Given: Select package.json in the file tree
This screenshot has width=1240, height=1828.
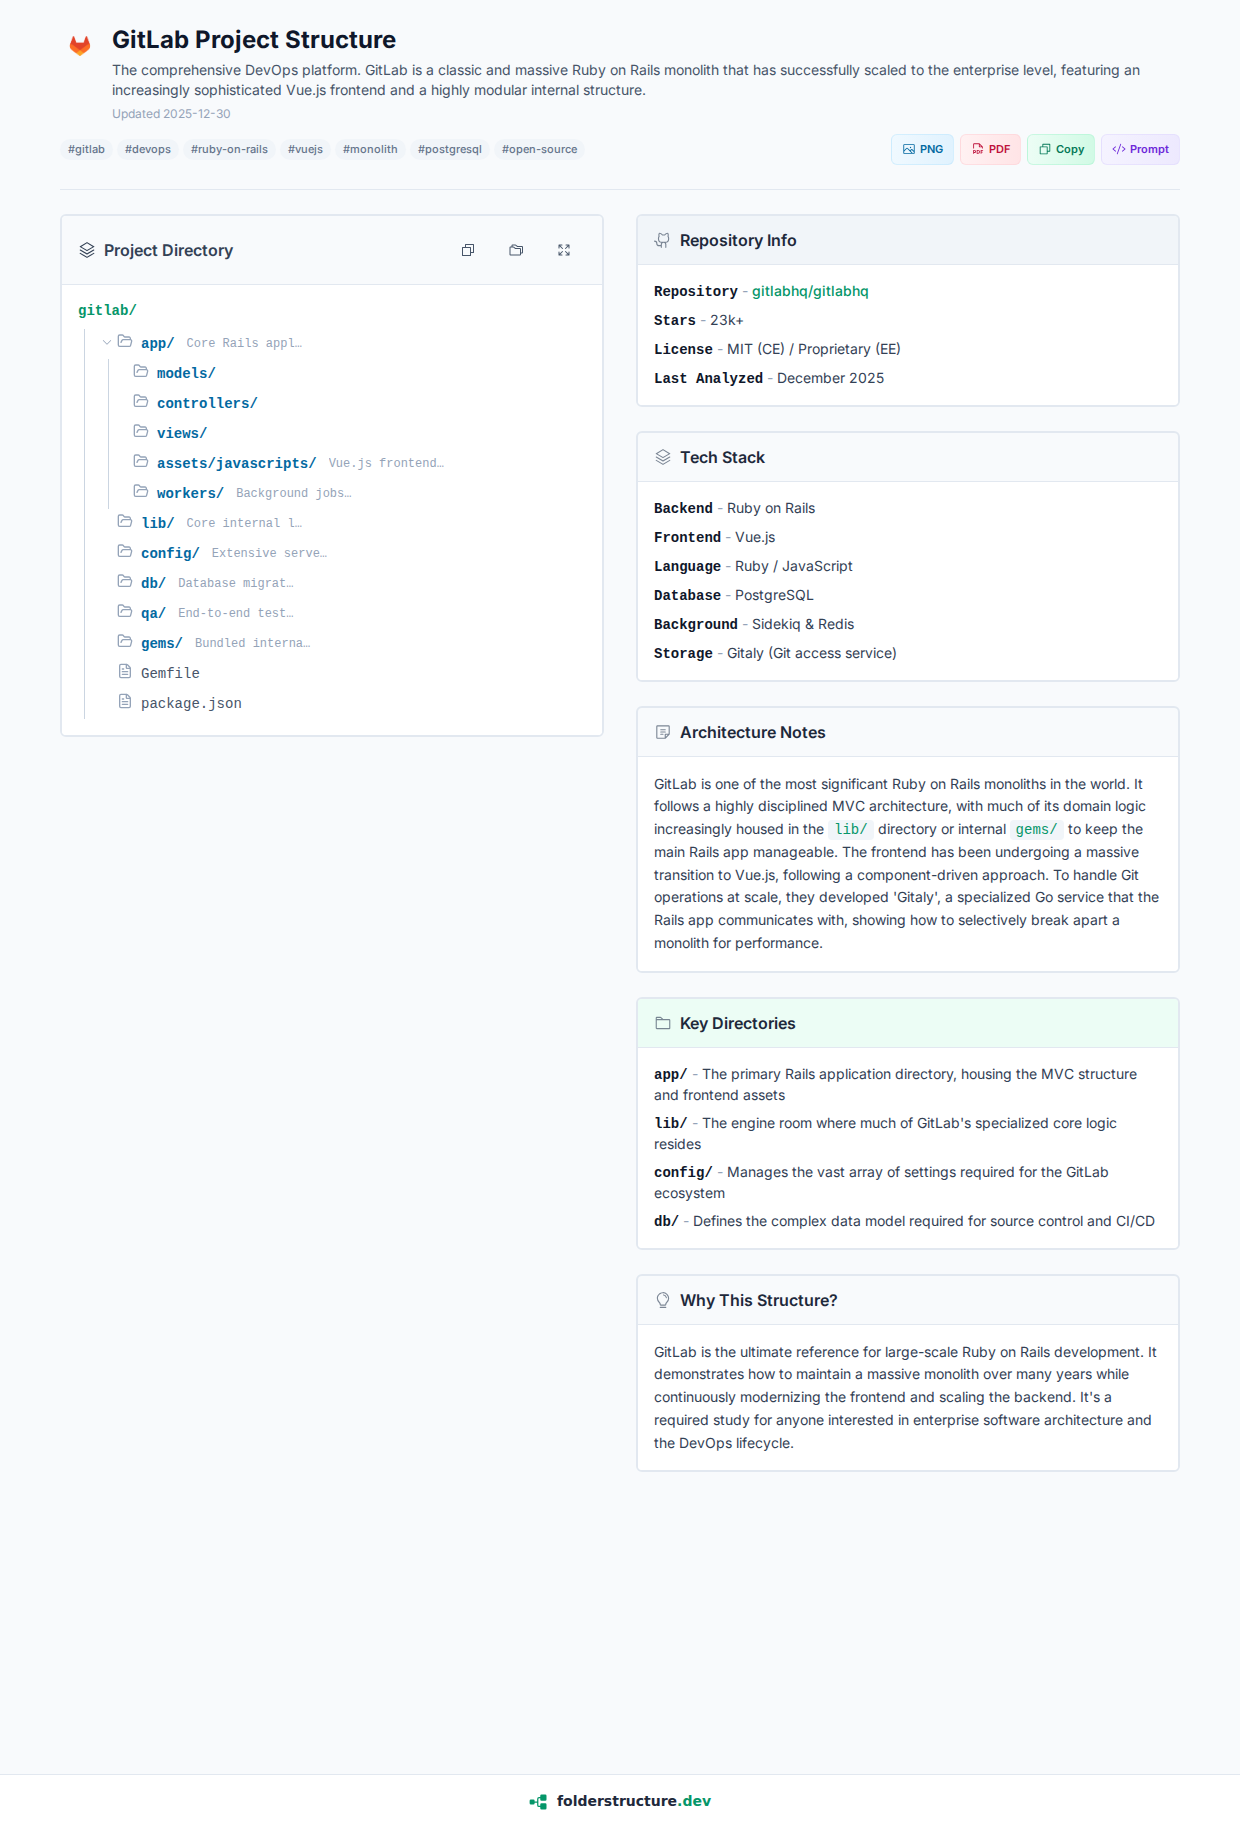Looking at the screenshot, I should tap(191, 703).
